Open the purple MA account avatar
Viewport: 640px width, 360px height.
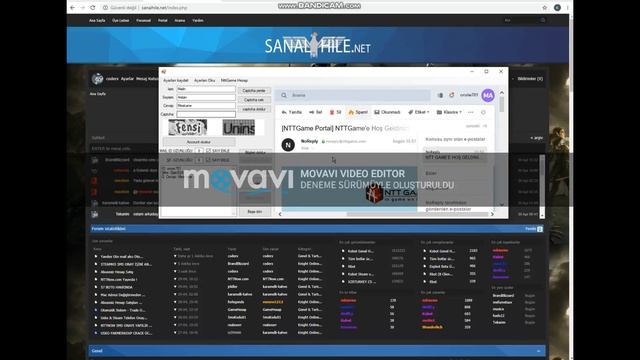[488, 95]
